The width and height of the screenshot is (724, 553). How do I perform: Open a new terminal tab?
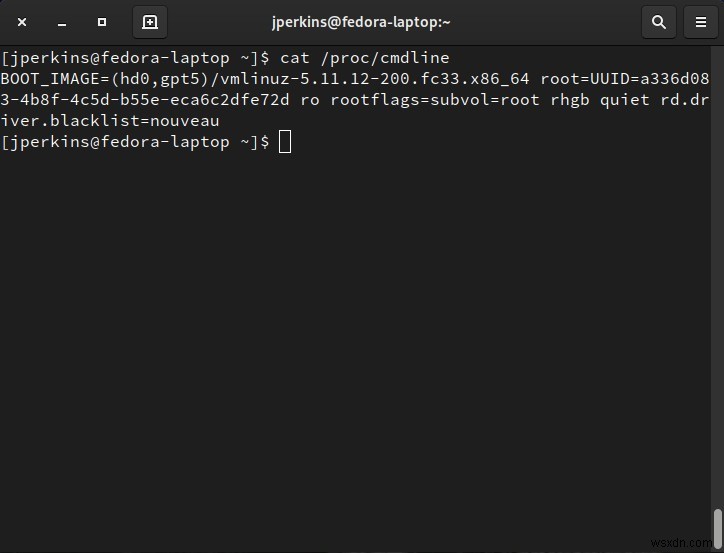(x=149, y=21)
